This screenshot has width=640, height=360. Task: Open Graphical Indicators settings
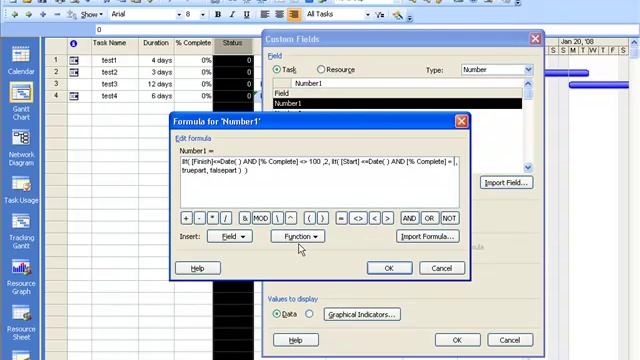(x=362, y=314)
